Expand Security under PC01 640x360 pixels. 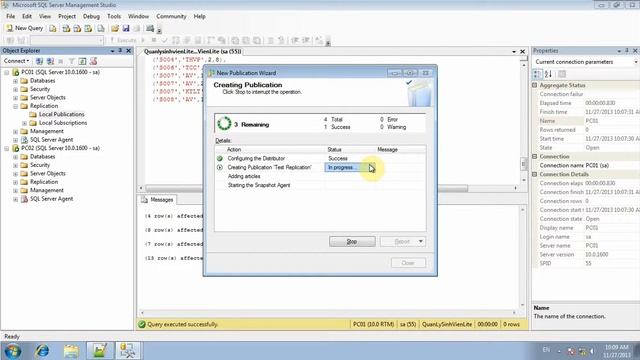tap(16, 89)
